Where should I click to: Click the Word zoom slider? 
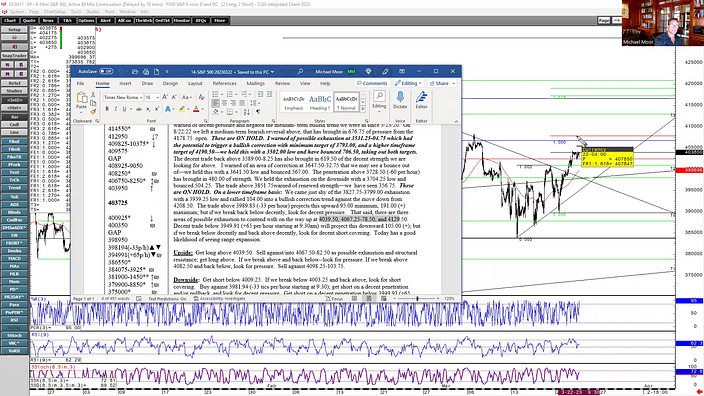point(417,299)
